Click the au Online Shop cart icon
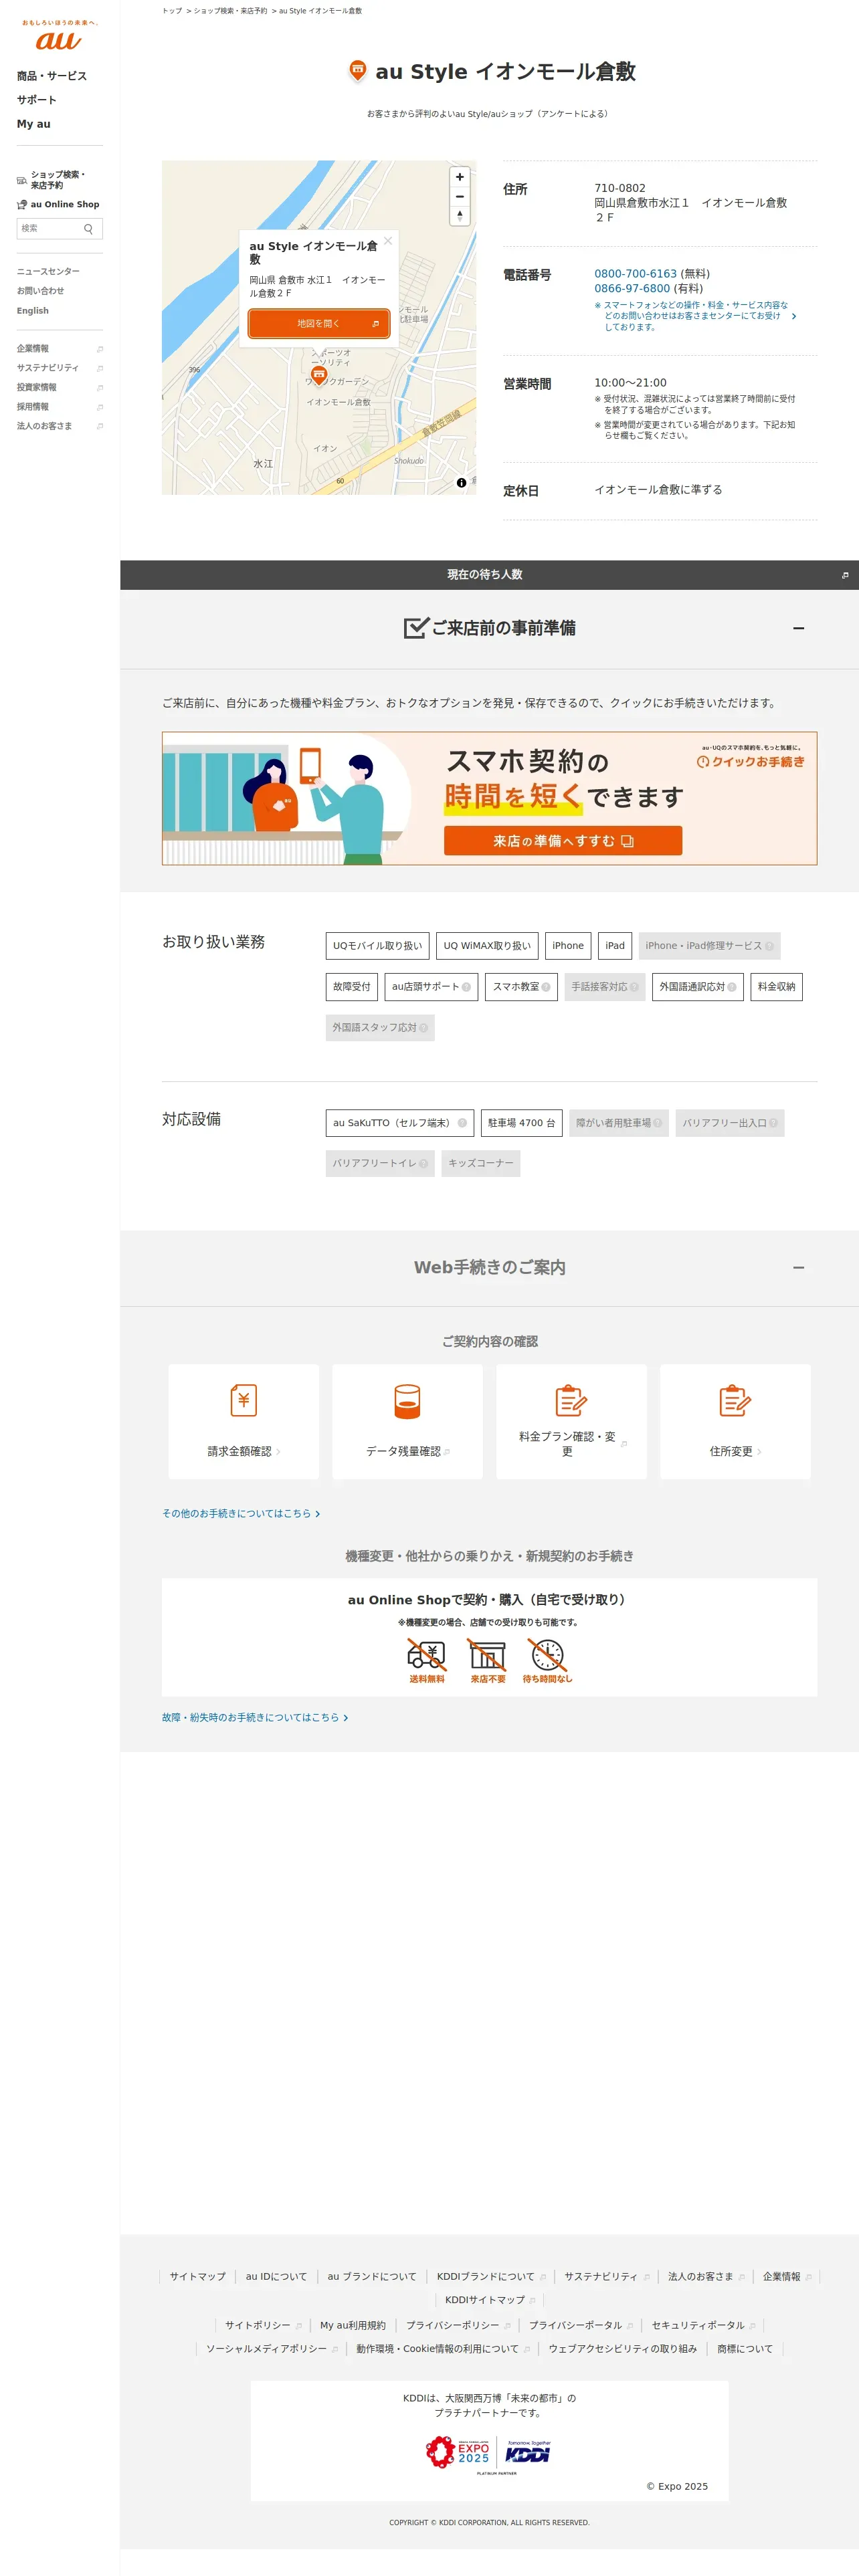 click(22, 205)
